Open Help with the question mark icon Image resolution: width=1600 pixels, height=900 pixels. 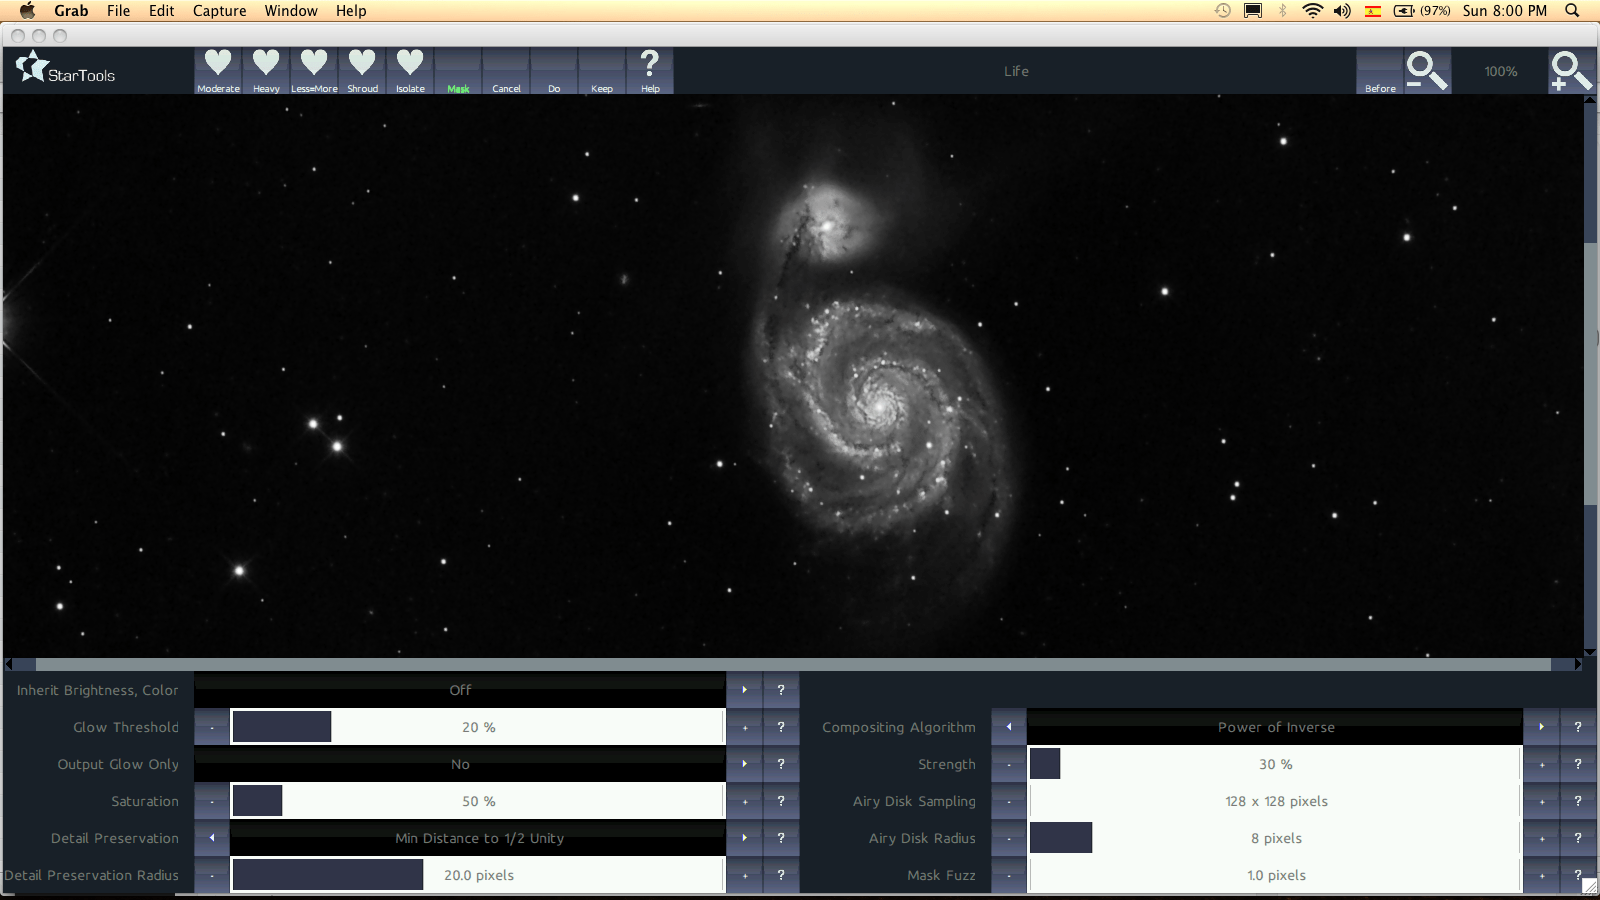[x=650, y=70]
